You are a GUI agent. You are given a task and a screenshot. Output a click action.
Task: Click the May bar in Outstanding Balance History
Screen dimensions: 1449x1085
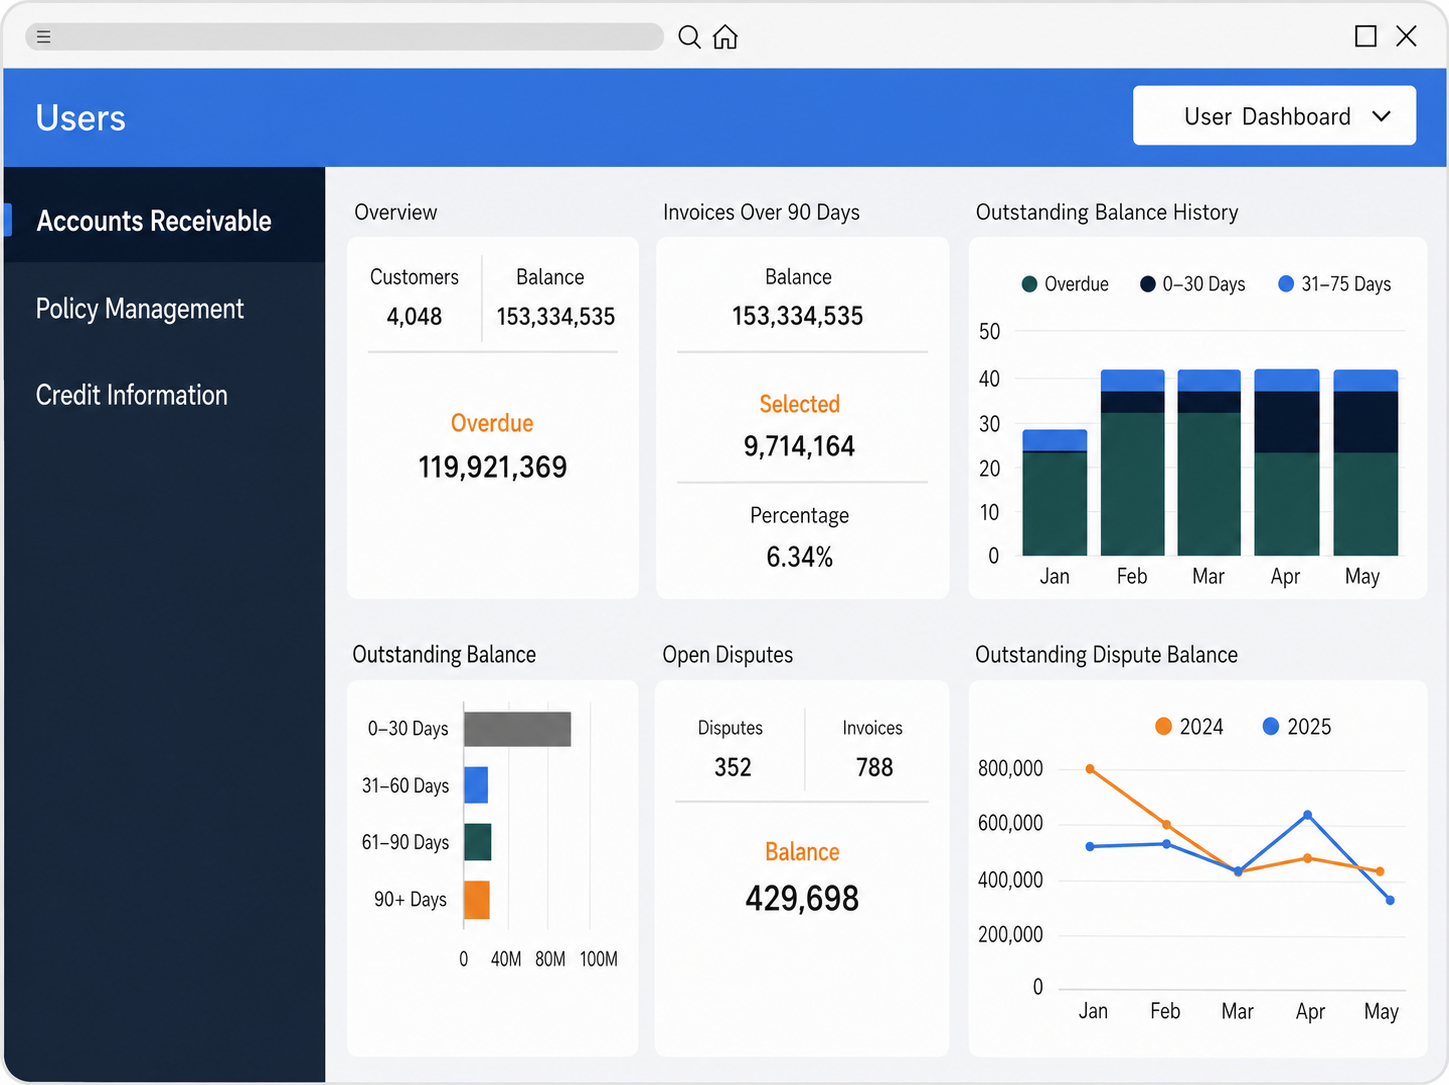[1366, 463]
